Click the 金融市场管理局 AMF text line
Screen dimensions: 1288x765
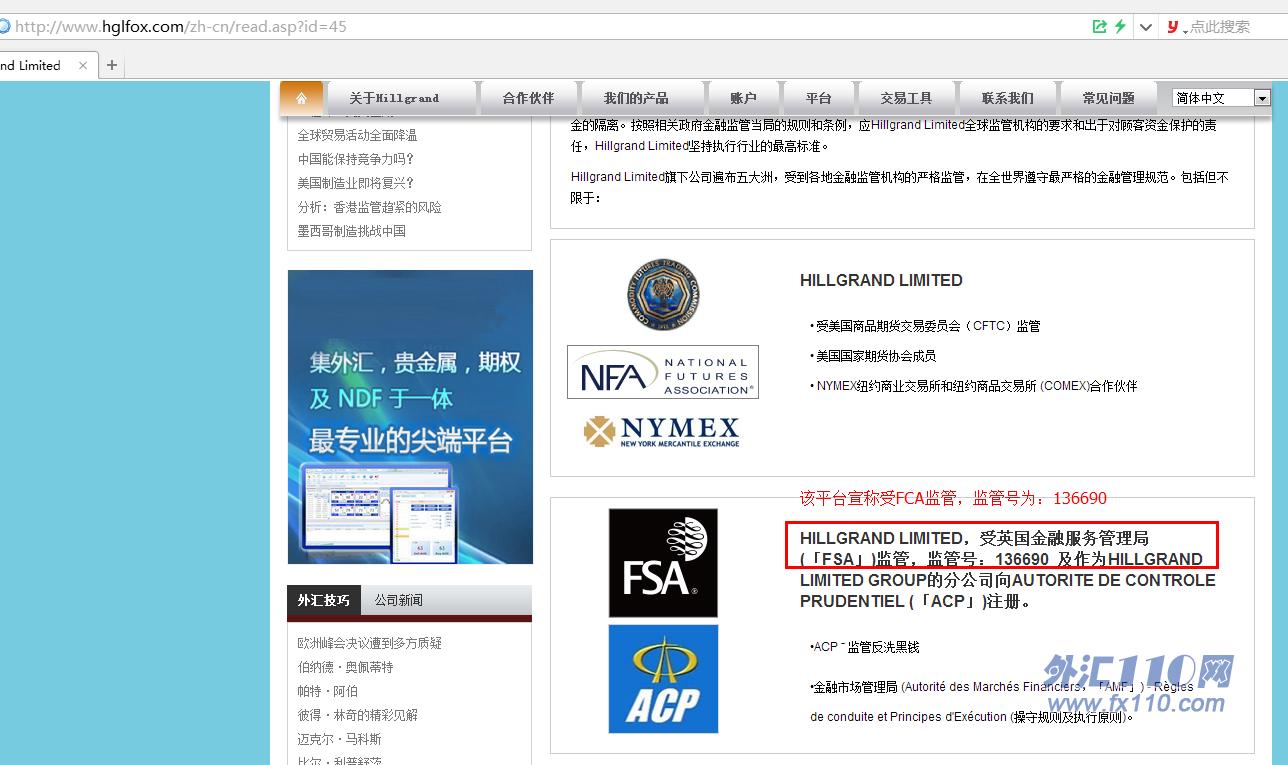point(1002,687)
